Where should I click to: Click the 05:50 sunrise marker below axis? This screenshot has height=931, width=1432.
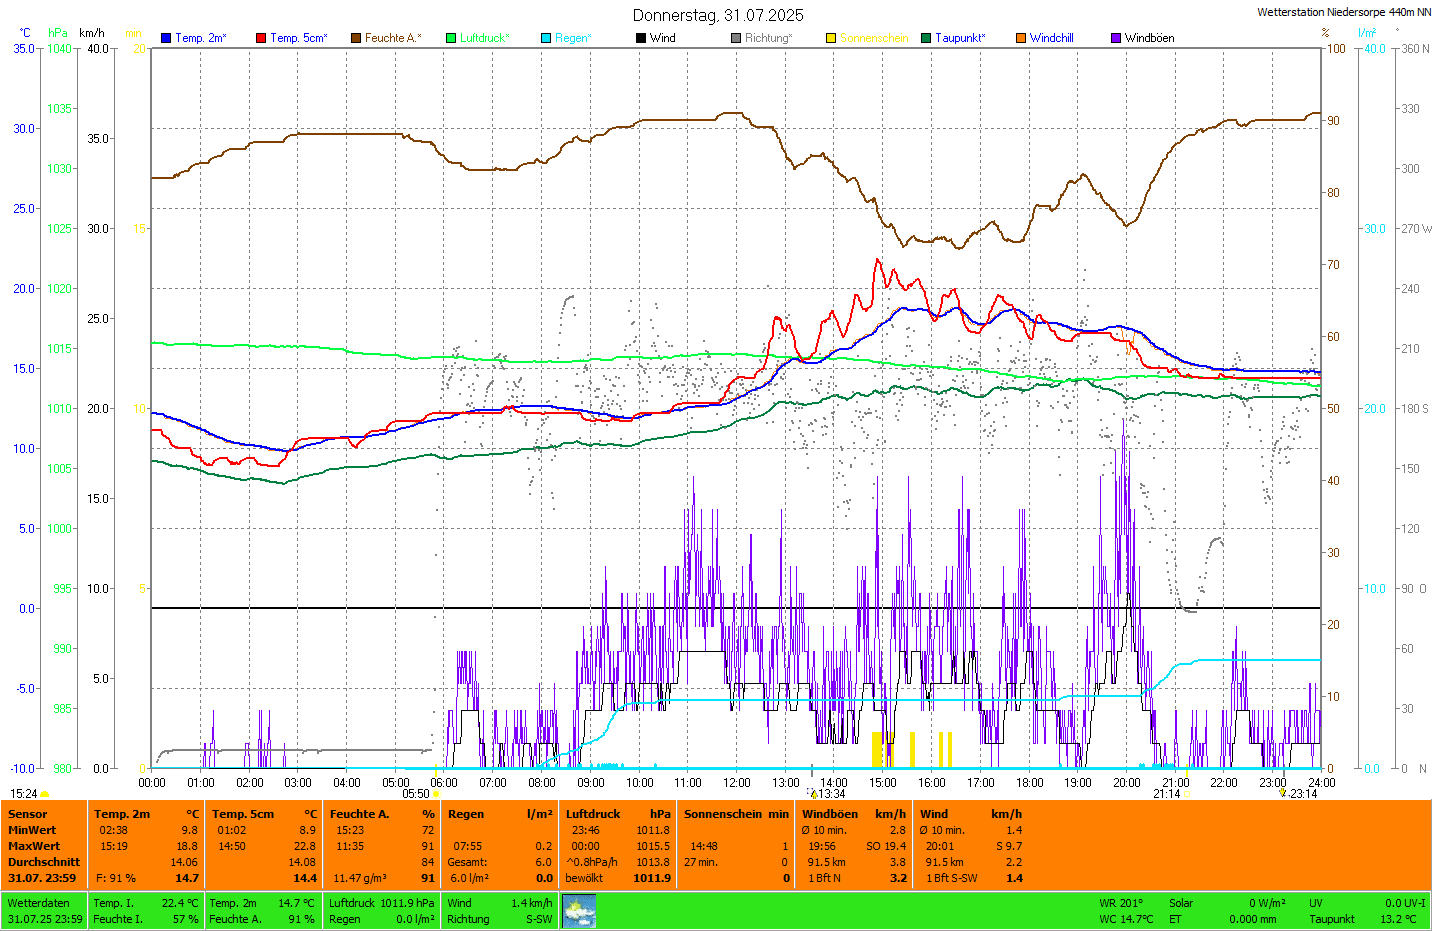coord(416,794)
